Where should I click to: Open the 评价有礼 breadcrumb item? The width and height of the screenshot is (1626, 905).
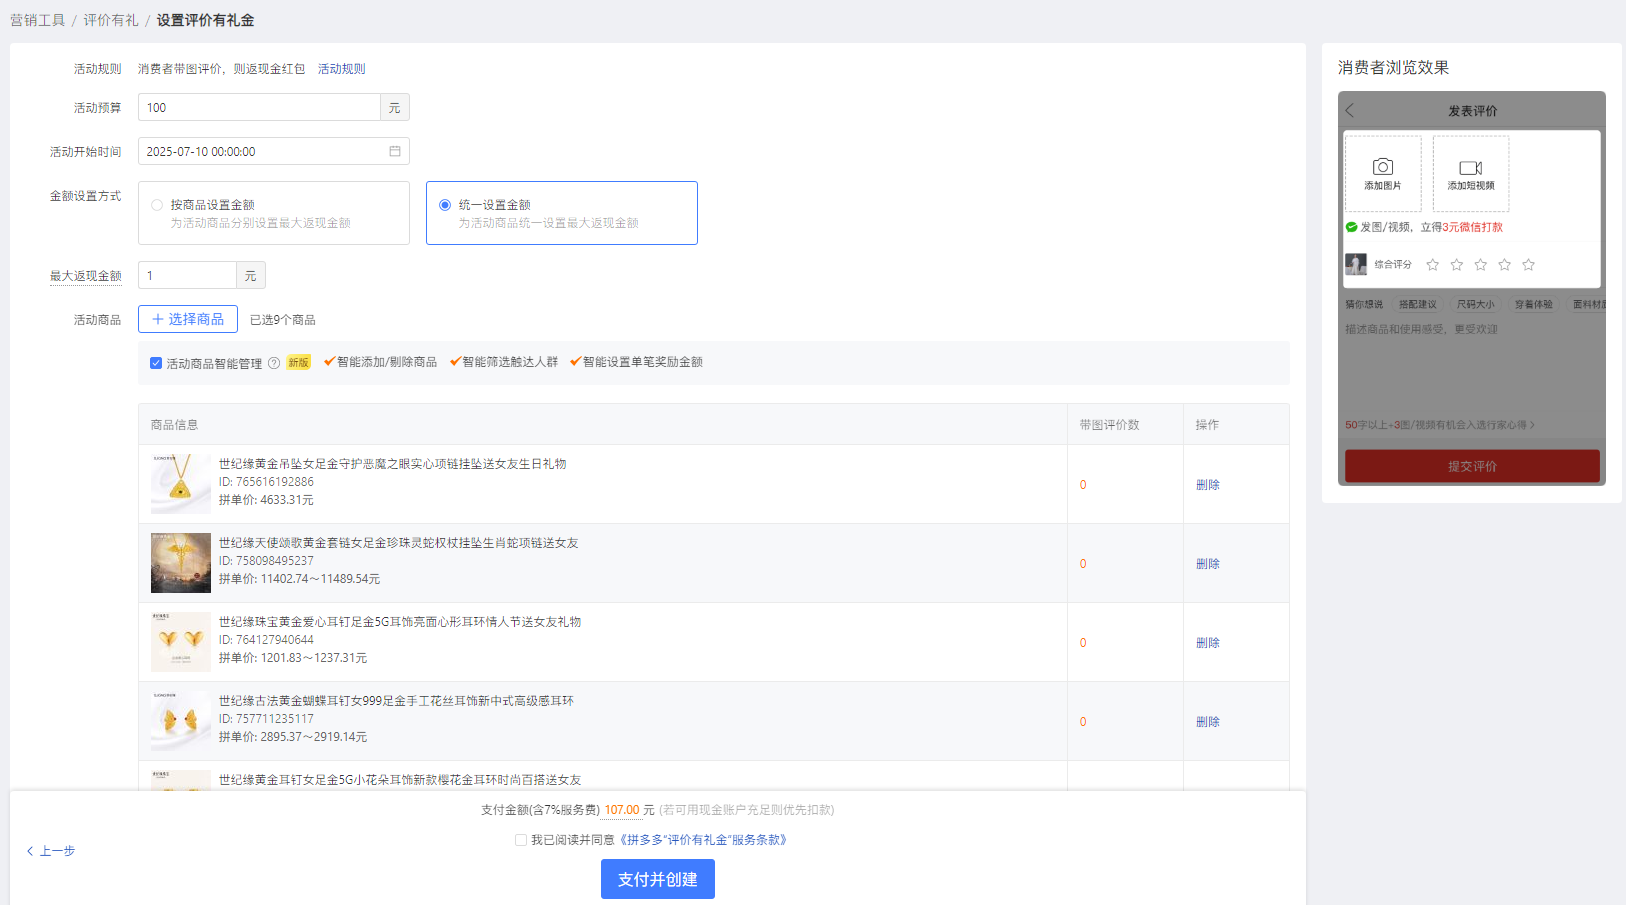(111, 20)
